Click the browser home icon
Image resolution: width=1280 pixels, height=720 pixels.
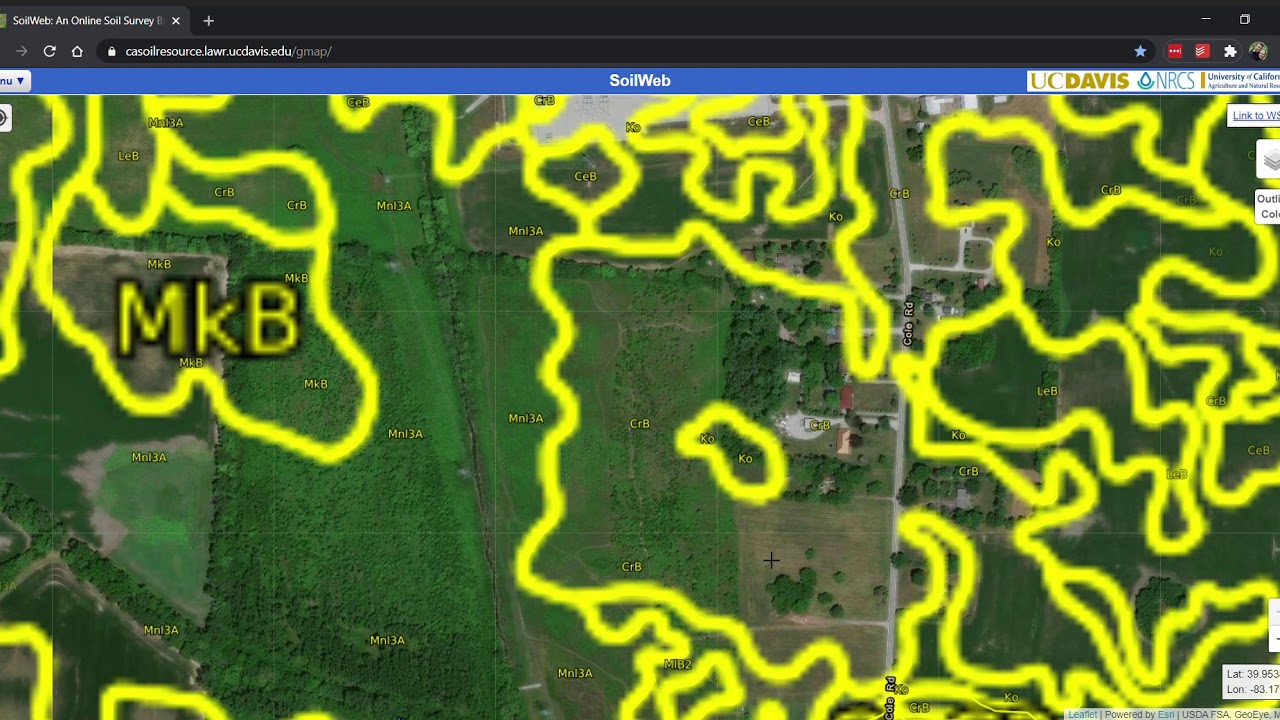pos(77,51)
